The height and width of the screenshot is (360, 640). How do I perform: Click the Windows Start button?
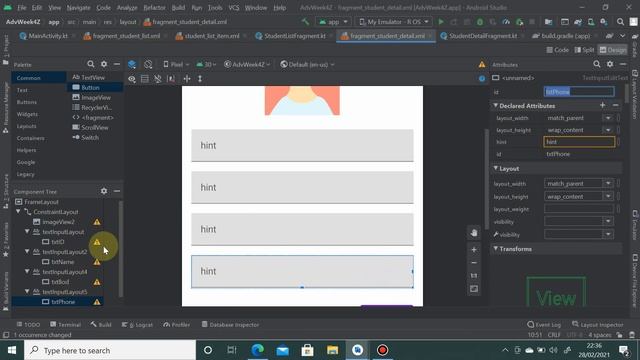[12, 350]
